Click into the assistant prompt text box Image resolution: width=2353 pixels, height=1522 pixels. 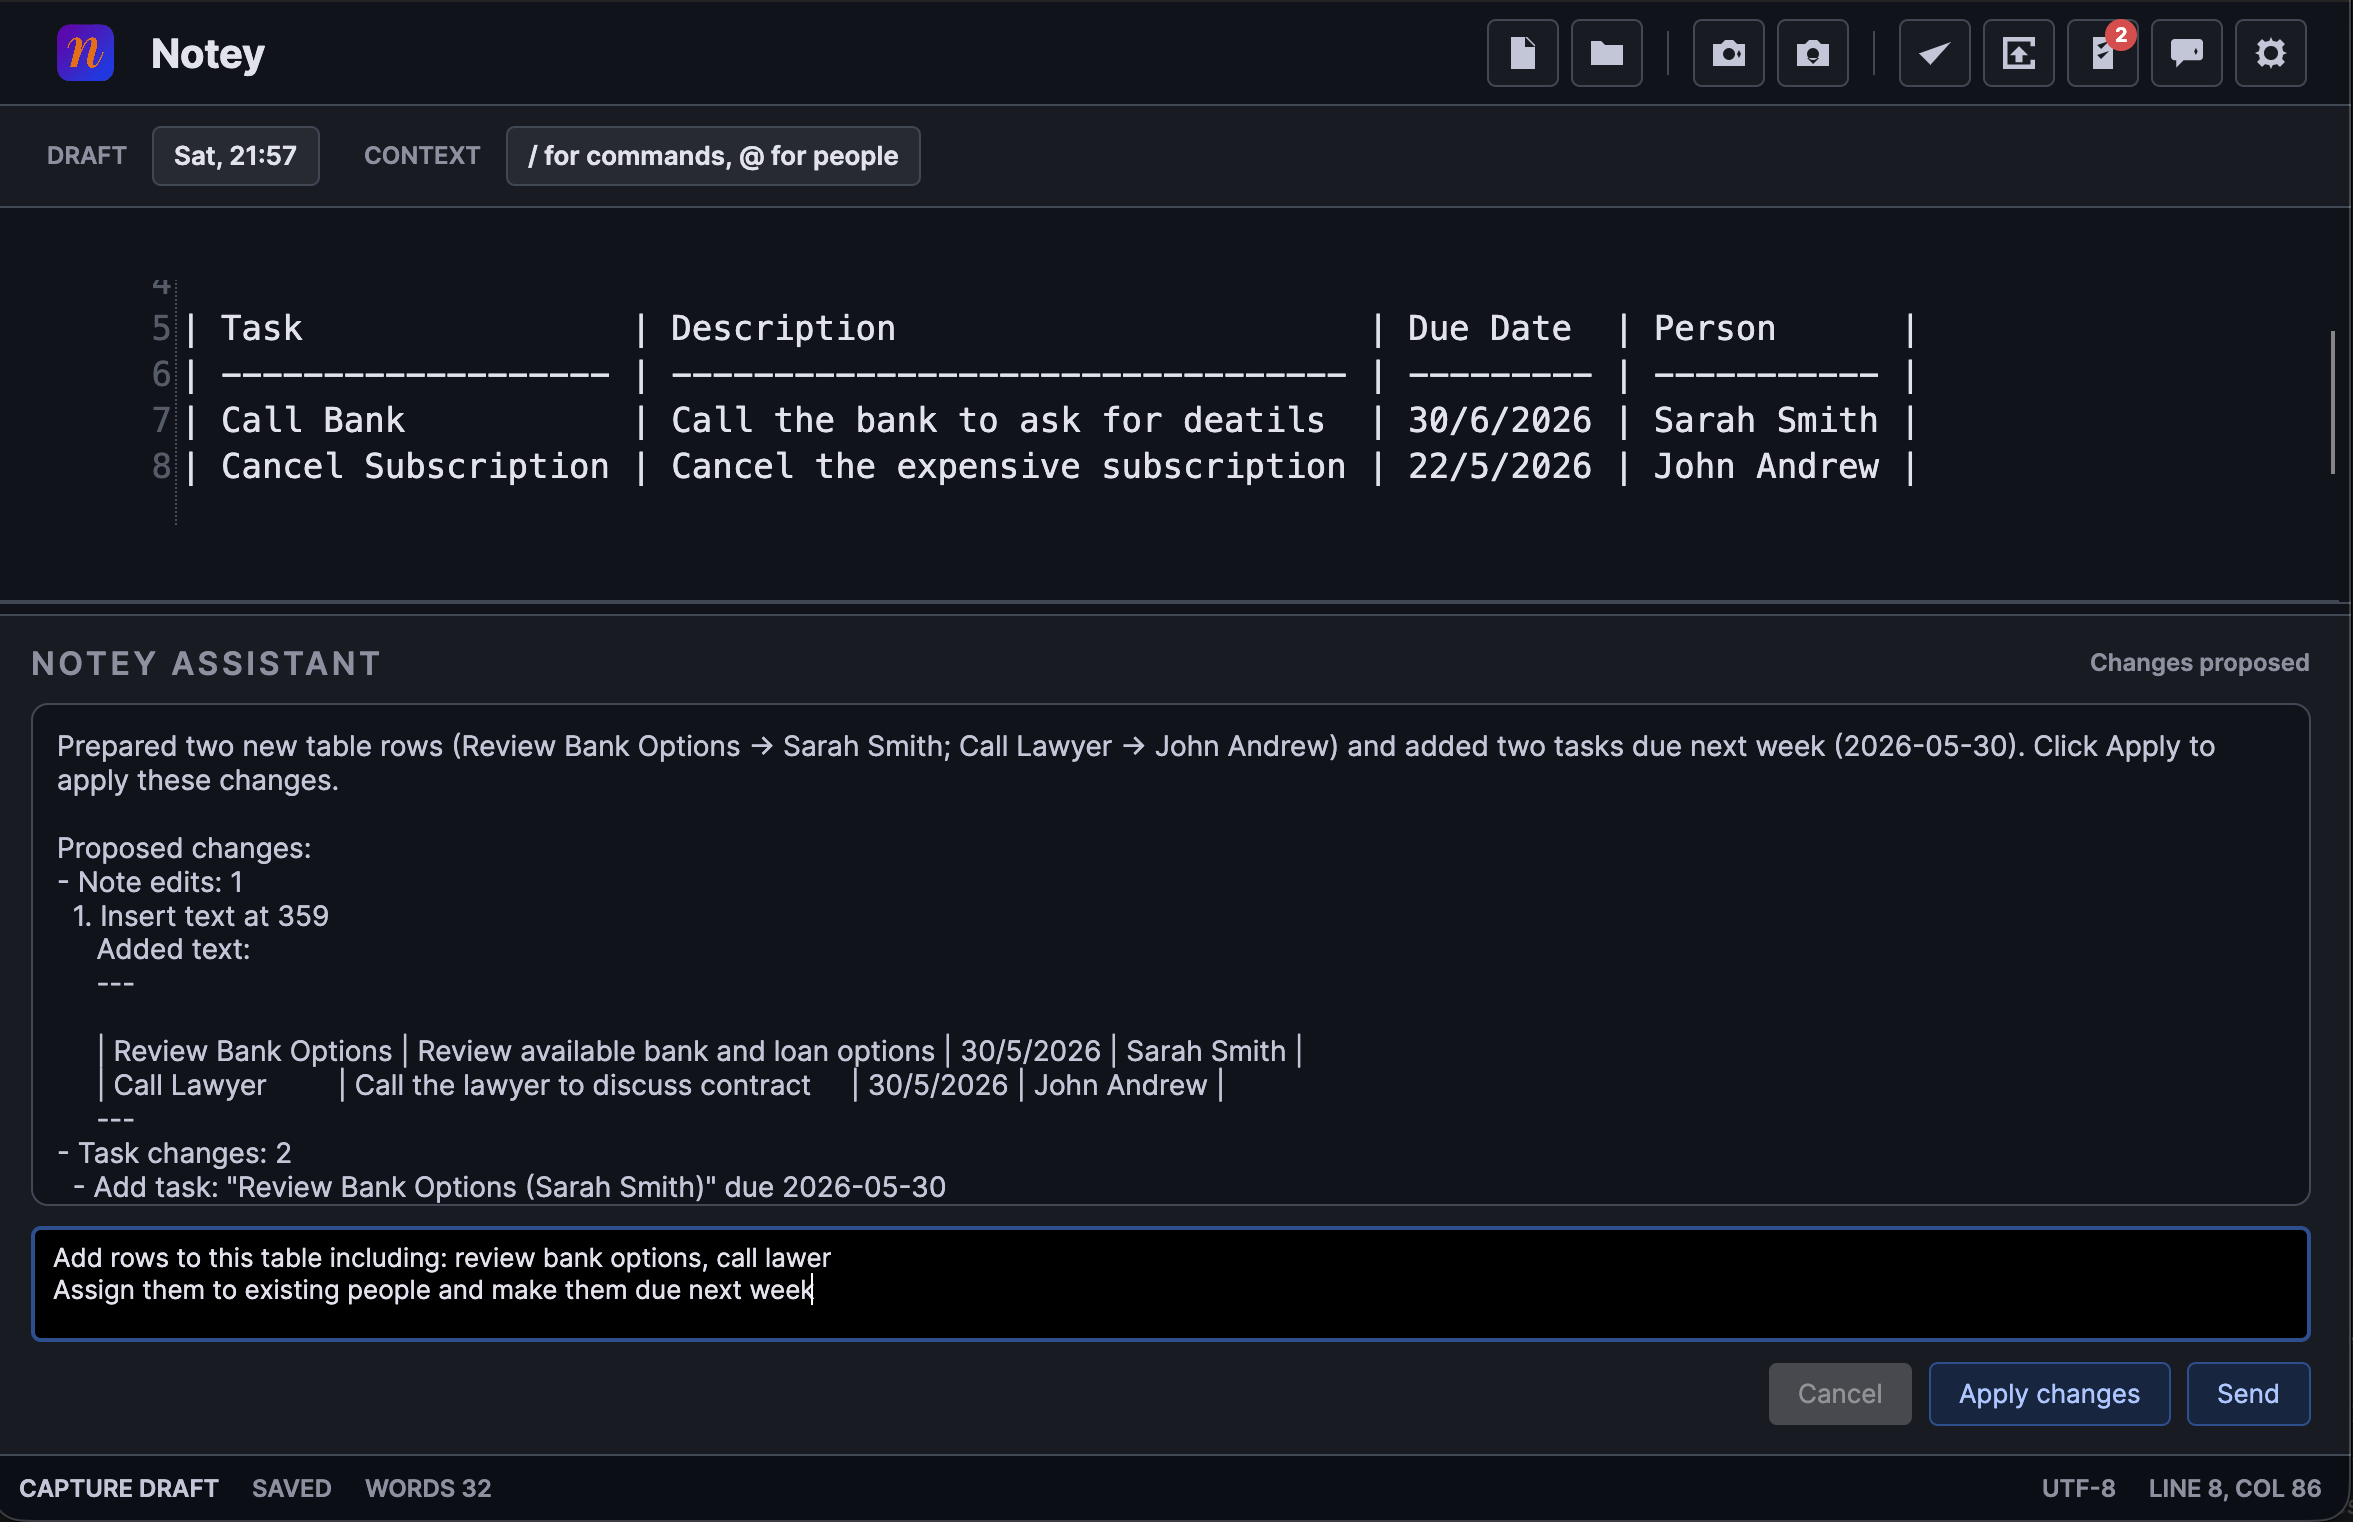tap(1171, 1284)
